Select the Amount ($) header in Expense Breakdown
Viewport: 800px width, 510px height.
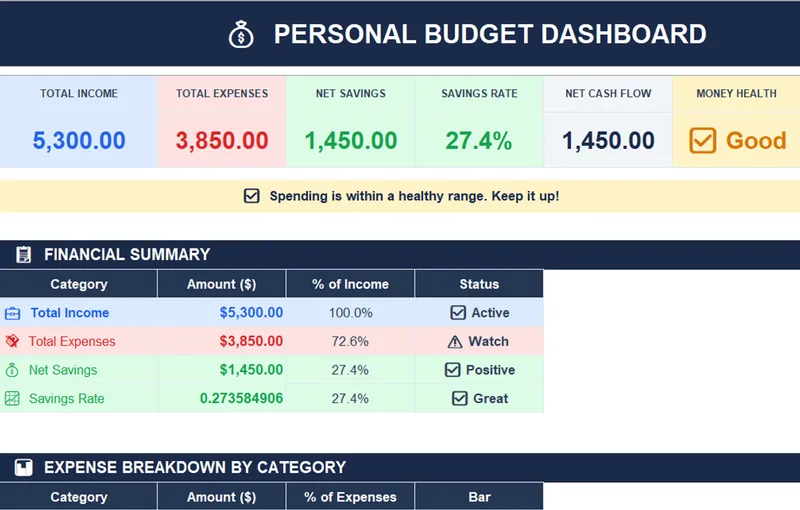tap(221, 497)
